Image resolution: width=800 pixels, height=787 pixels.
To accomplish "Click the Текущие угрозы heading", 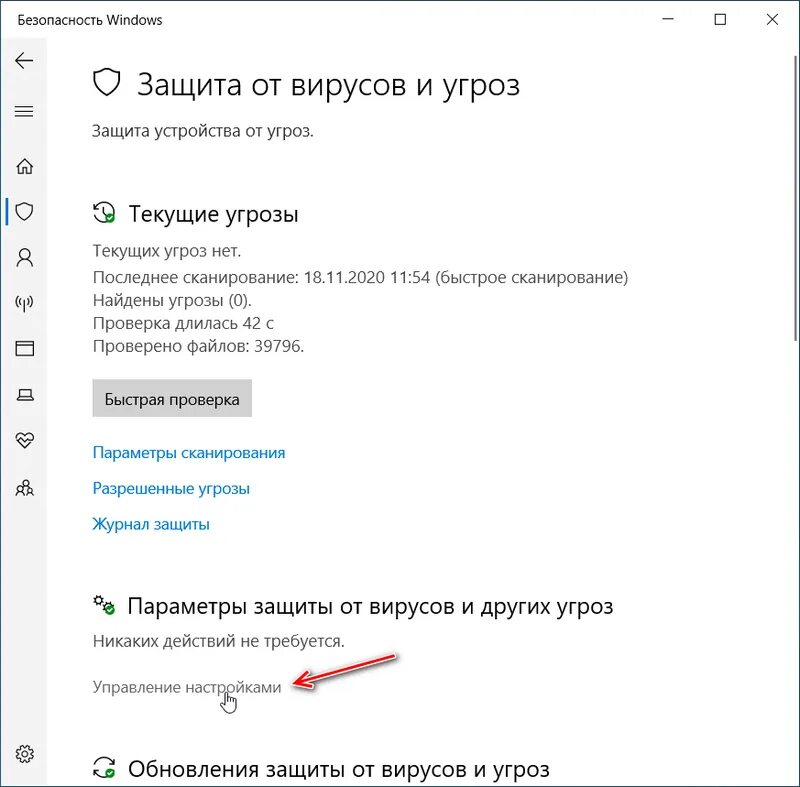I will click(x=213, y=214).
